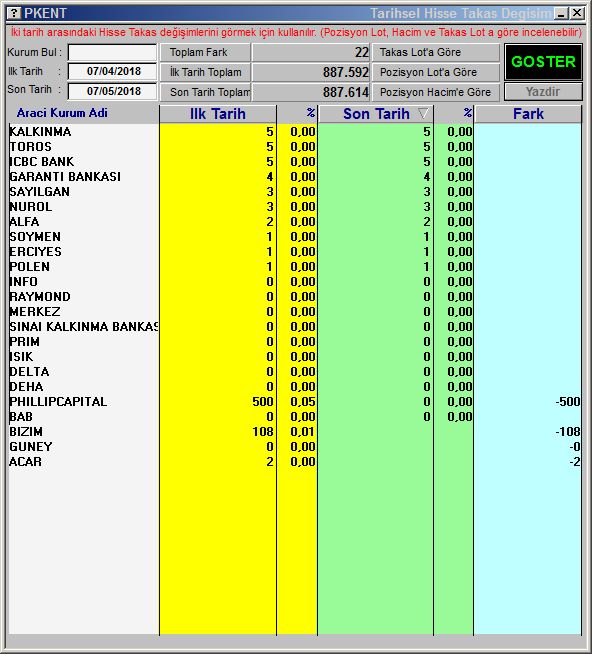Select Takas Lot'a Göre option
This screenshot has height=654, width=592.
point(436,53)
